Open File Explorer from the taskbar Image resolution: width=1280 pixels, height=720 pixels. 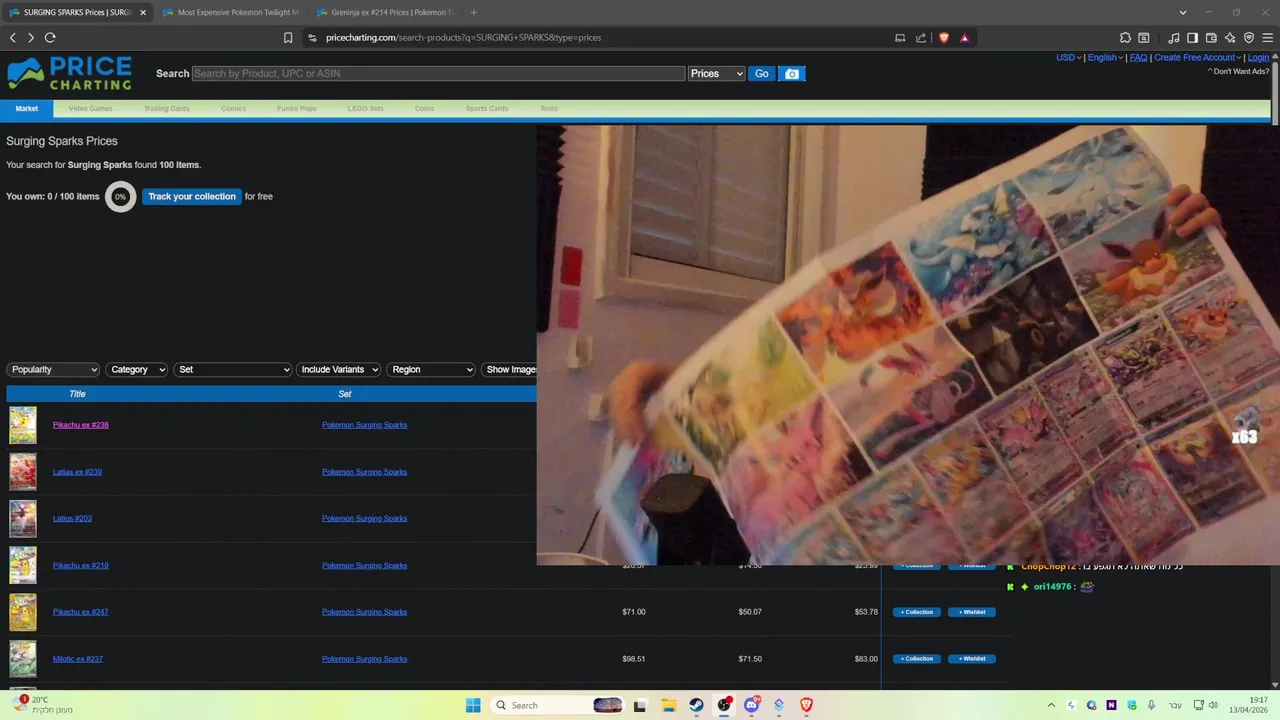tap(668, 705)
